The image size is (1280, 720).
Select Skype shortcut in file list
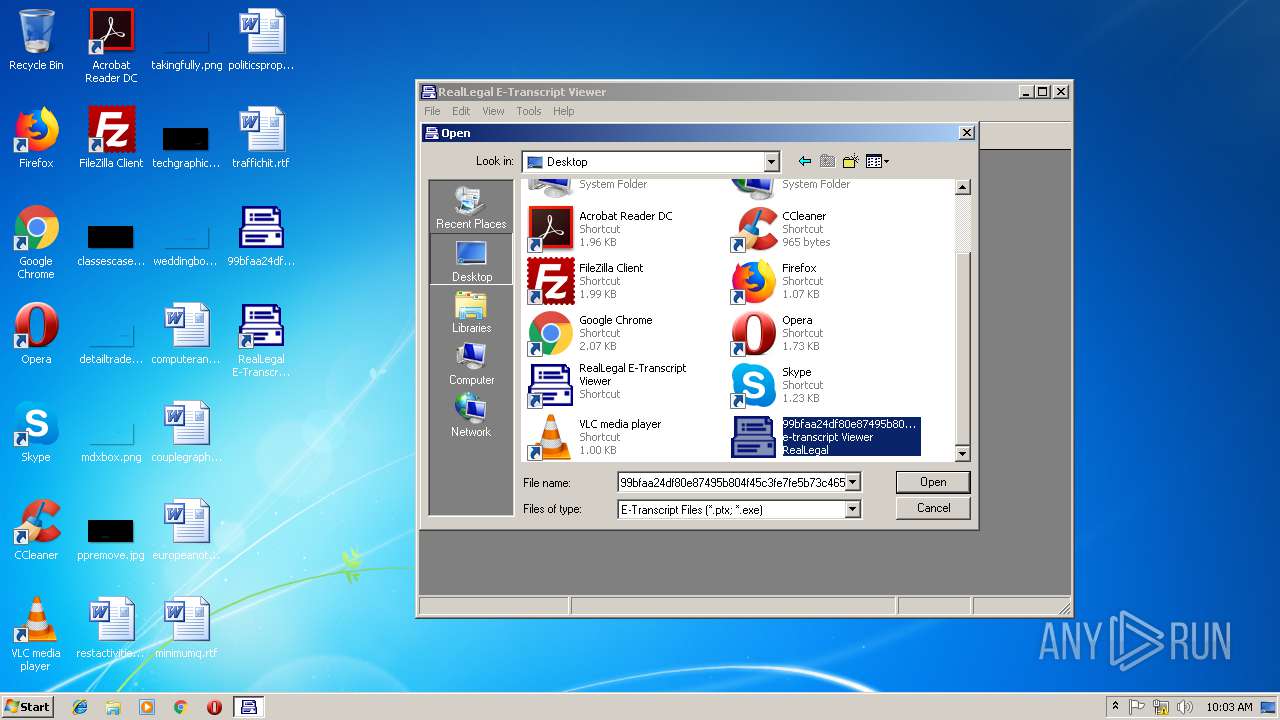click(x=778, y=385)
